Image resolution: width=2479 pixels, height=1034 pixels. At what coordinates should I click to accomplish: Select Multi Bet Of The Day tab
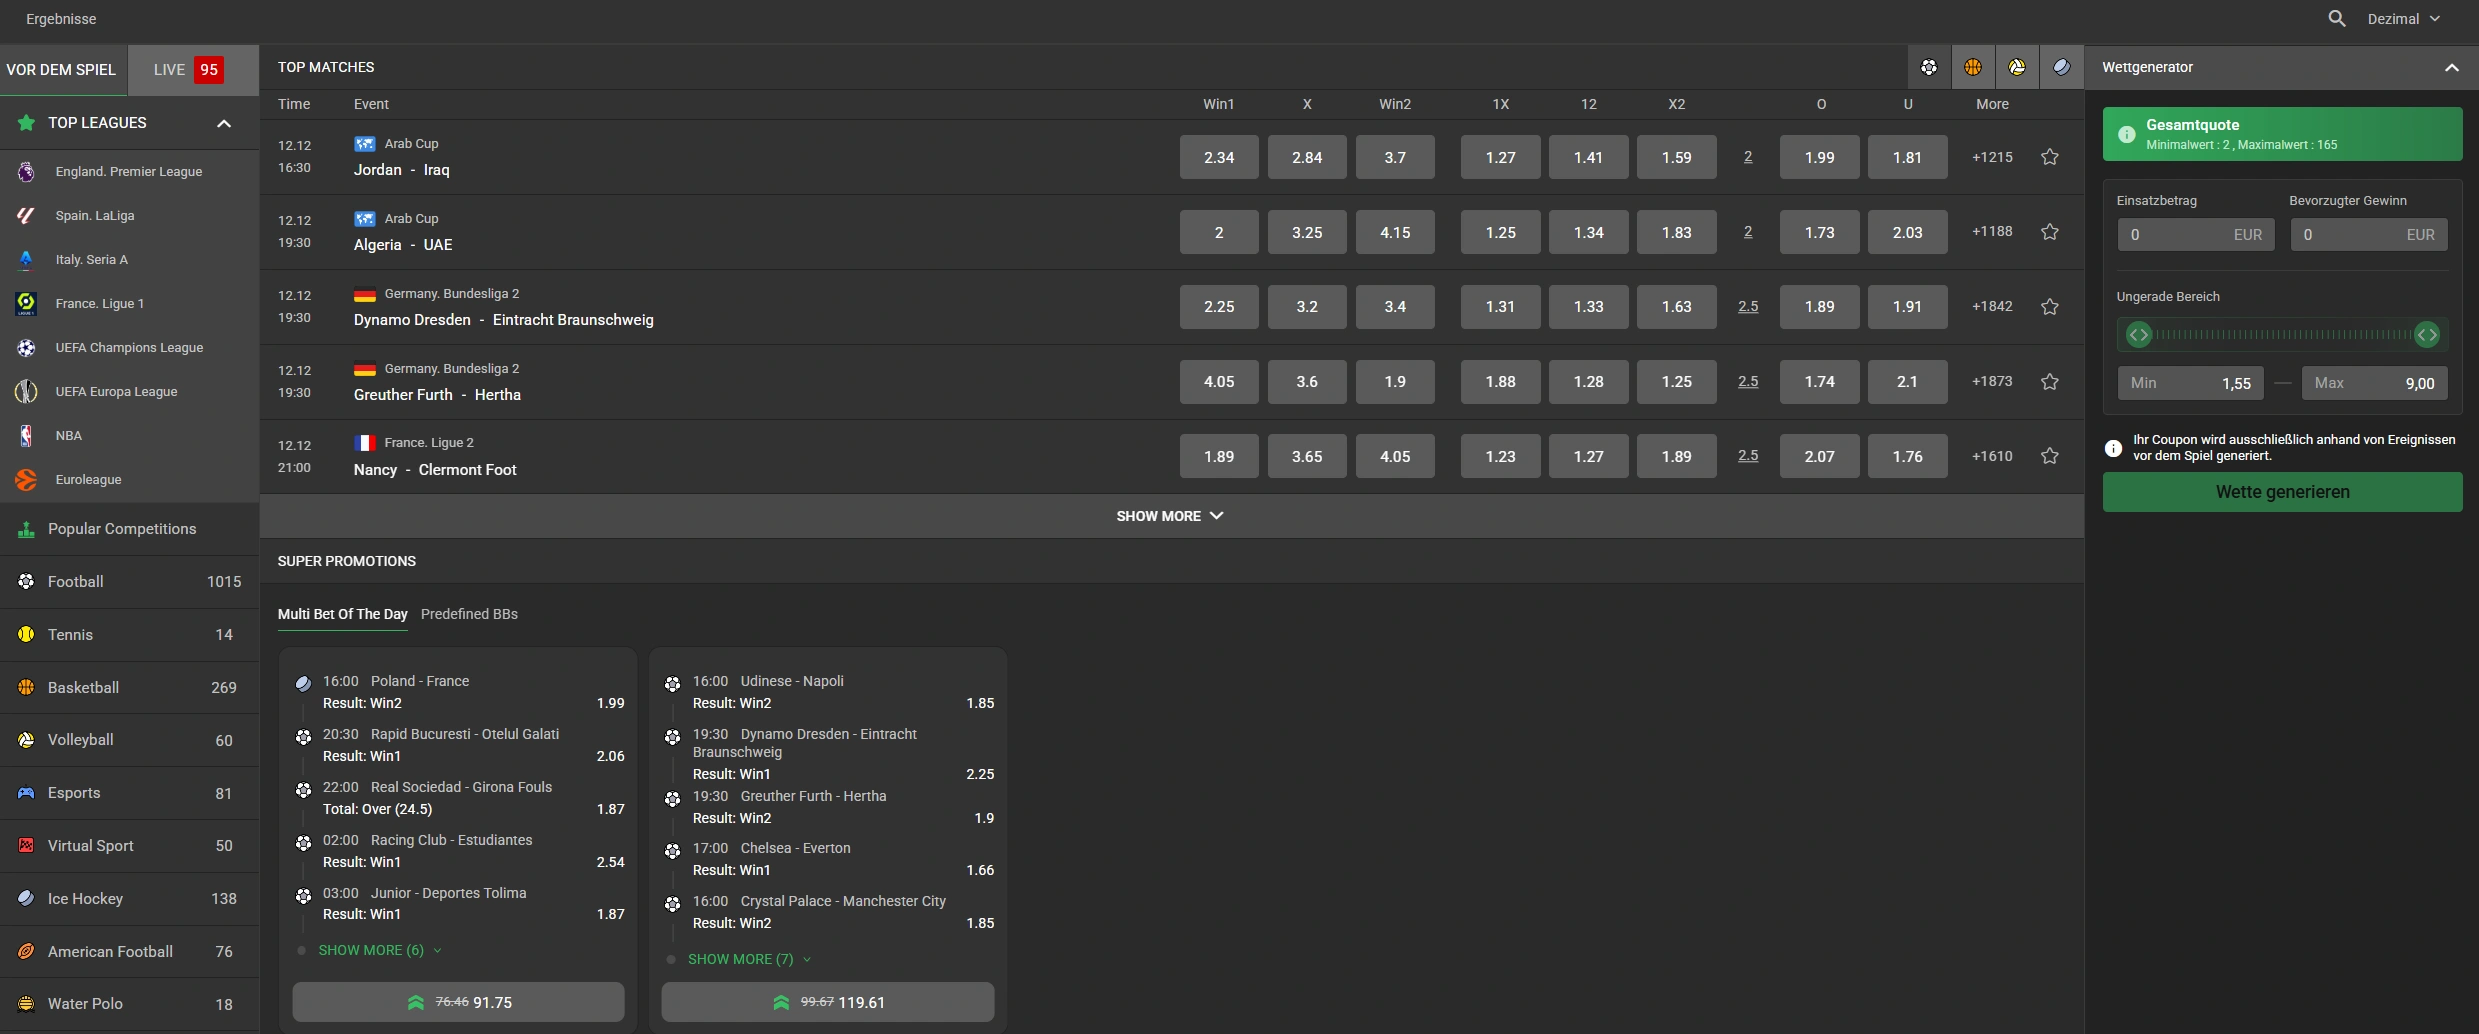(x=343, y=614)
